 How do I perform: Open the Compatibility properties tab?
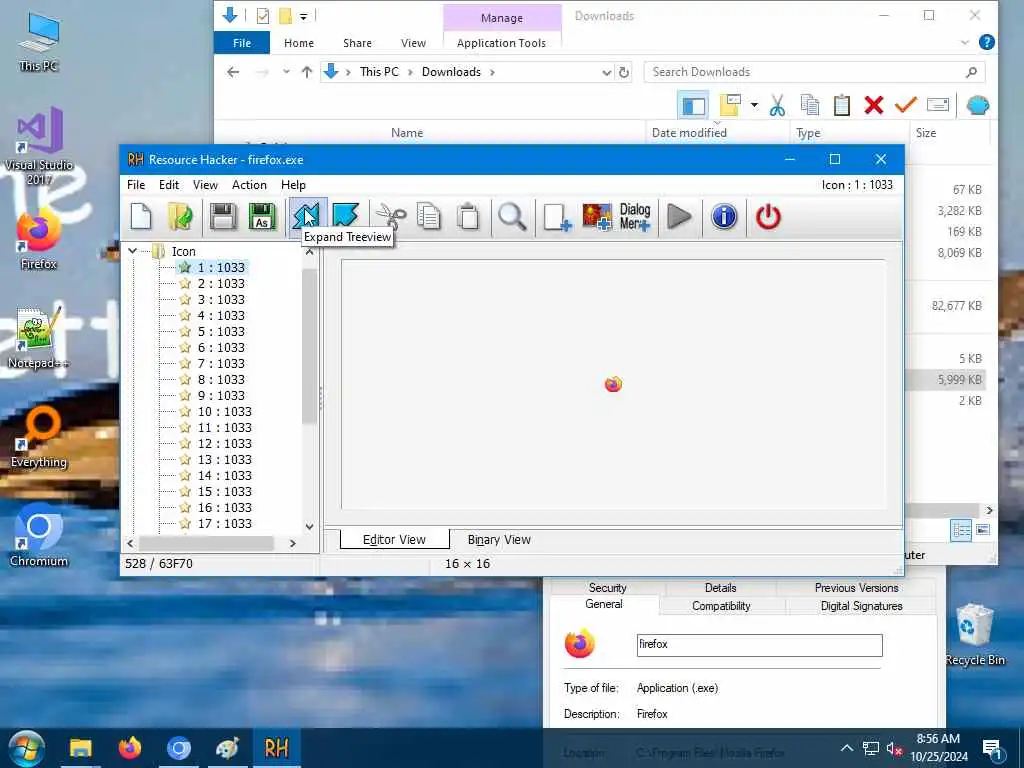[721, 606]
